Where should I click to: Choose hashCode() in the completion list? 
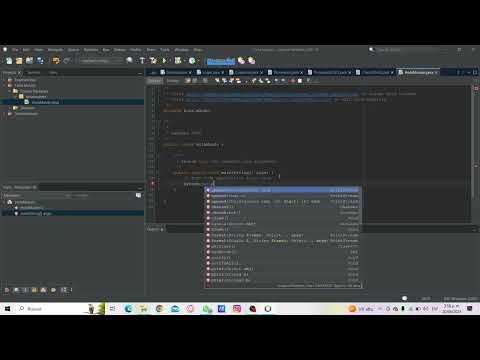click(x=283, y=252)
